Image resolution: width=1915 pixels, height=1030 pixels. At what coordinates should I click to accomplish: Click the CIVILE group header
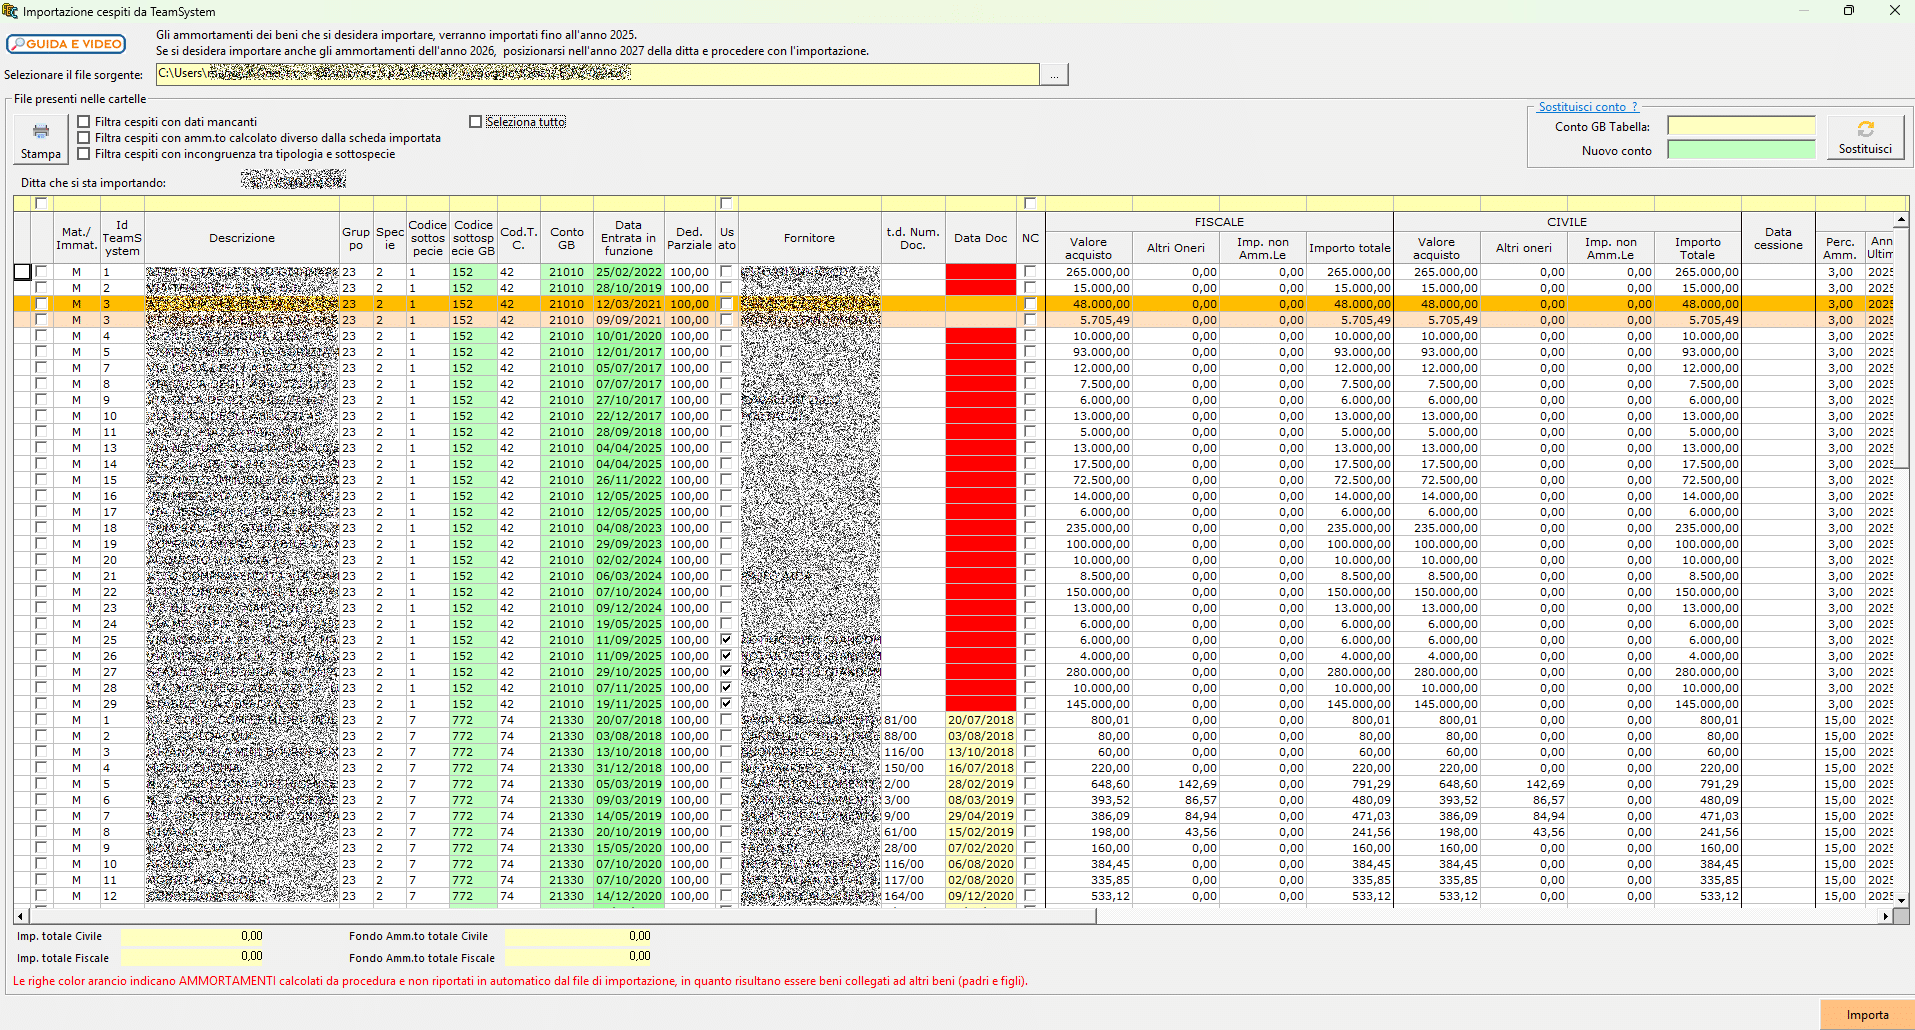coord(1567,222)
